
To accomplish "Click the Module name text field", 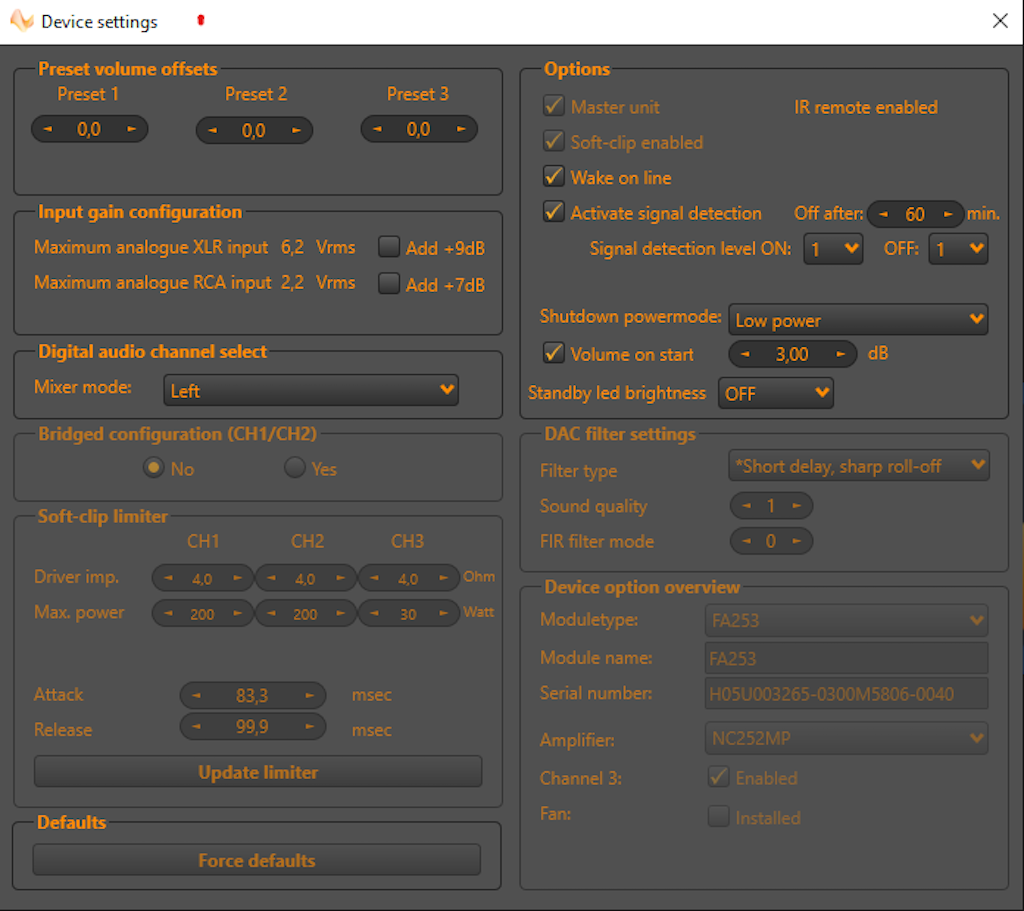I will tap(846, 658).
